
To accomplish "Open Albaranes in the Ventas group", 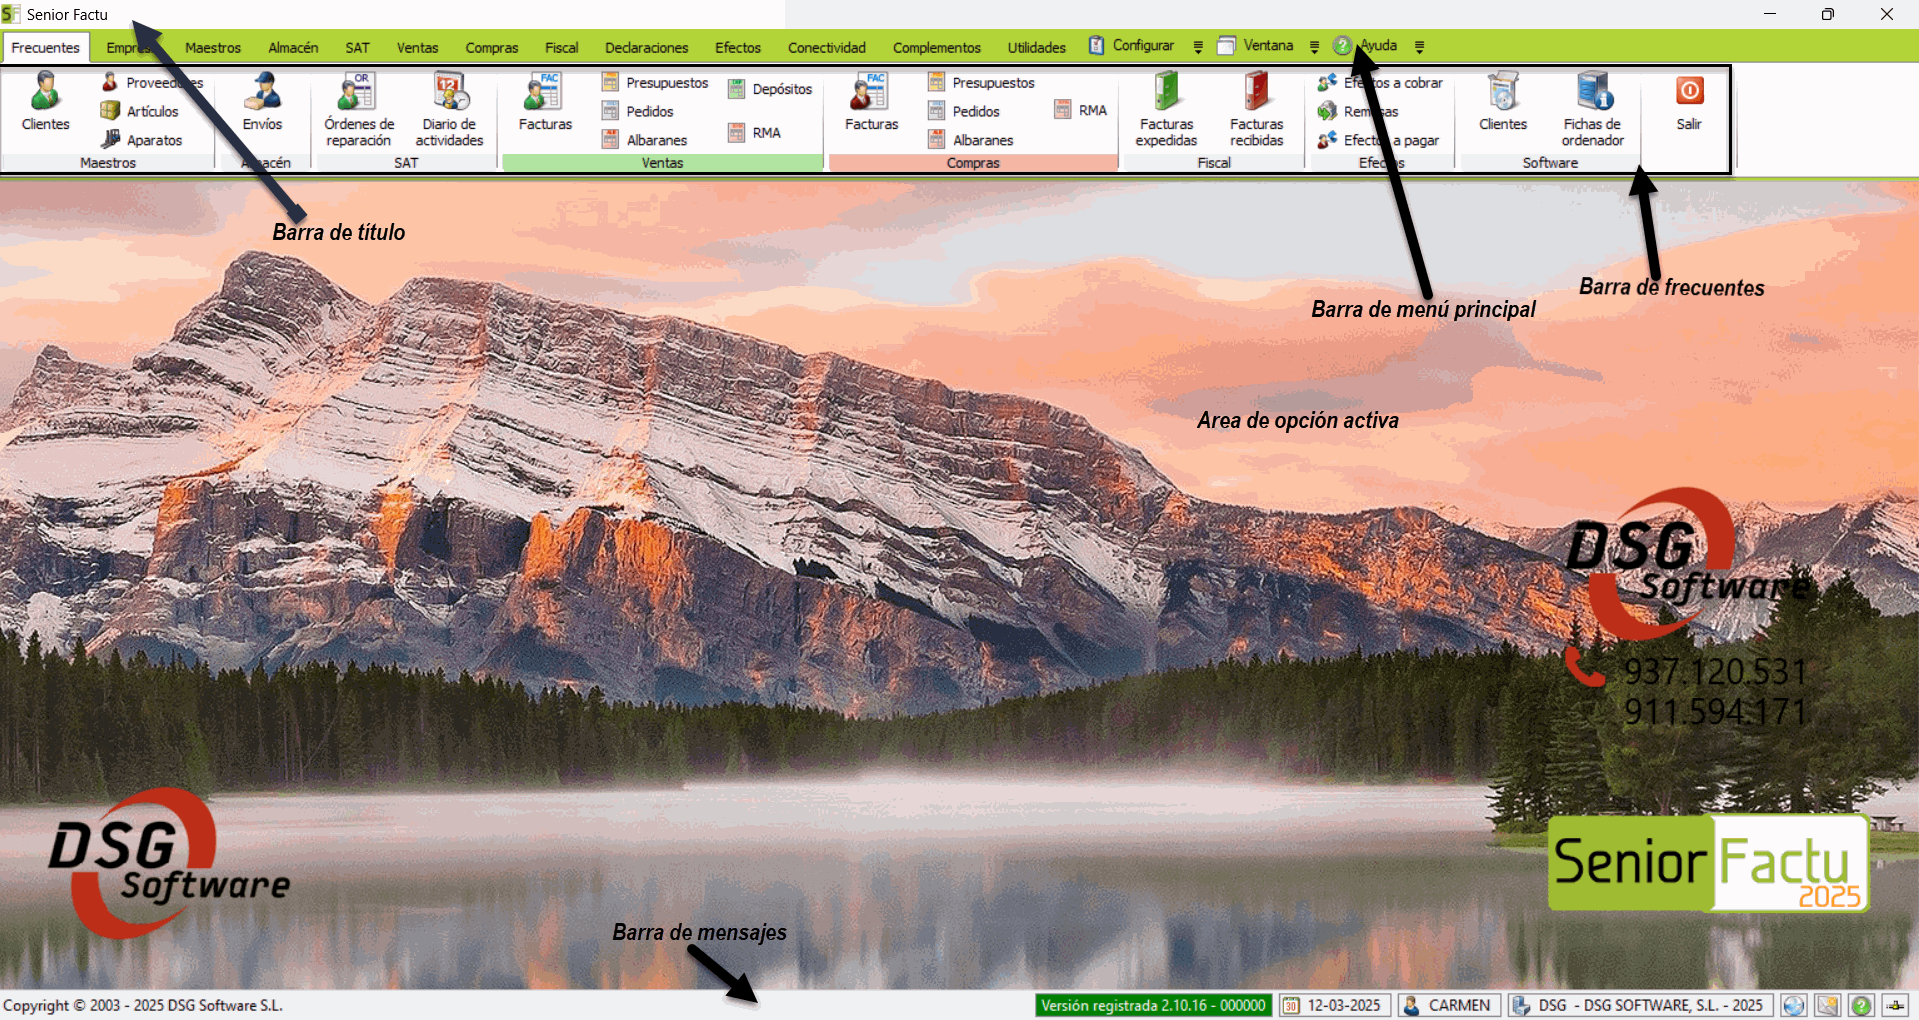I will 645,140.
